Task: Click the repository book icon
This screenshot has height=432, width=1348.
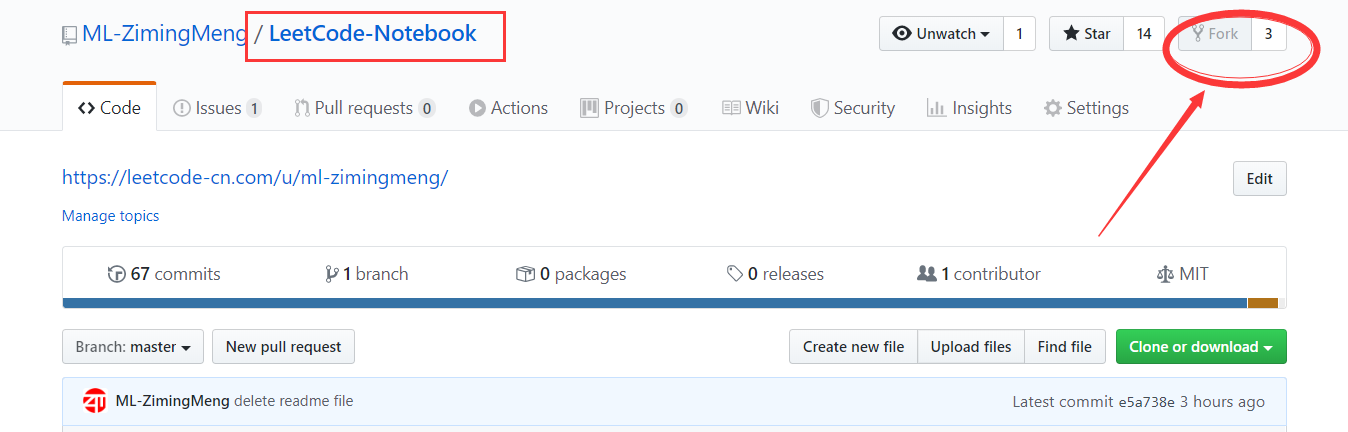Action: click(69, 35)
